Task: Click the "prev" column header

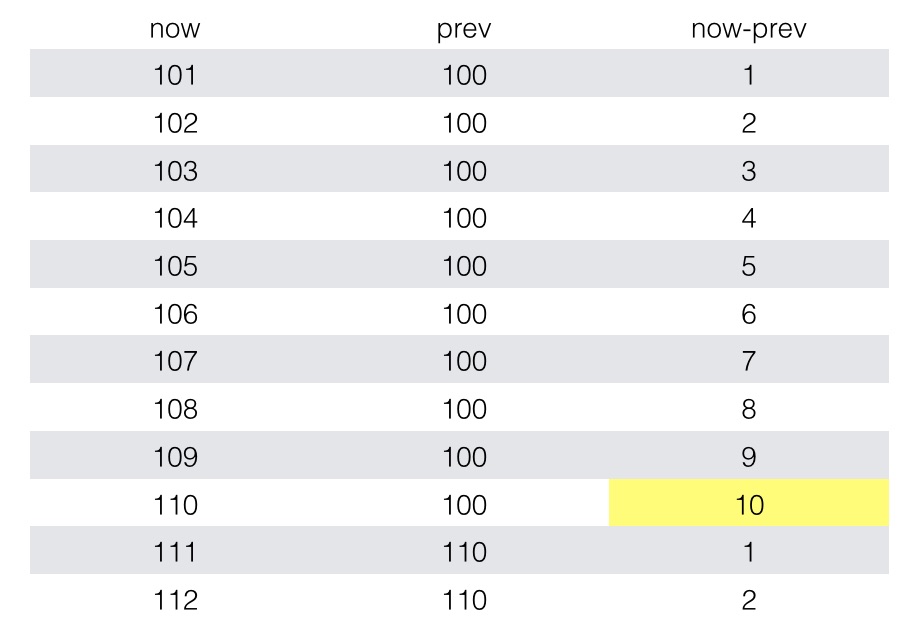Action: 464,29
